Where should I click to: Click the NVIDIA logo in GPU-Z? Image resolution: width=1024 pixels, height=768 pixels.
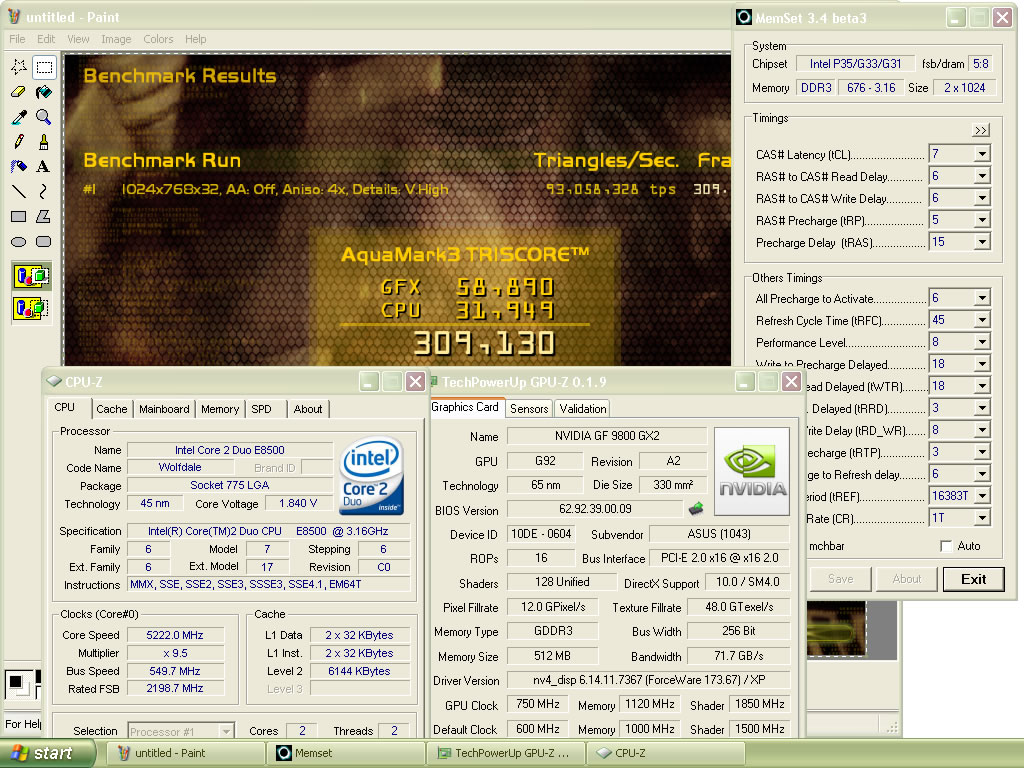point(752,471)
